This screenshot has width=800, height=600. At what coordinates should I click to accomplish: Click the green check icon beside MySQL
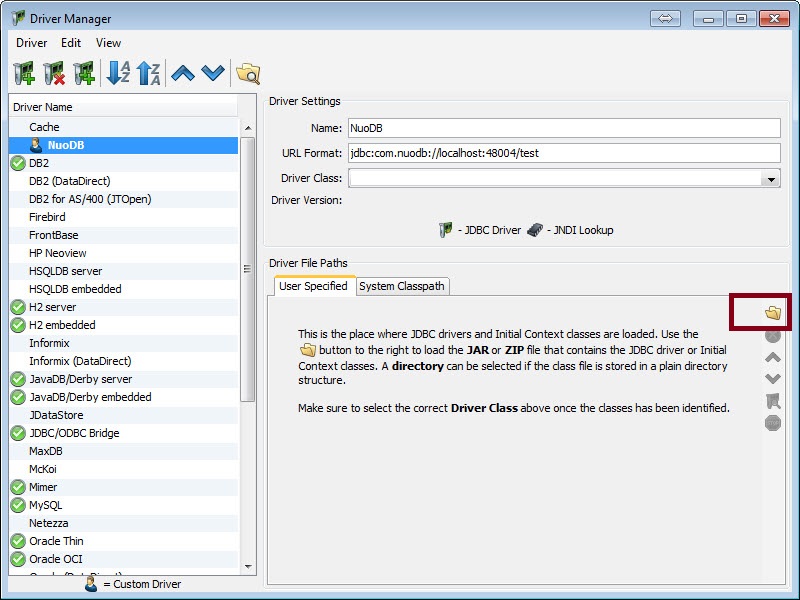(18, 505)
